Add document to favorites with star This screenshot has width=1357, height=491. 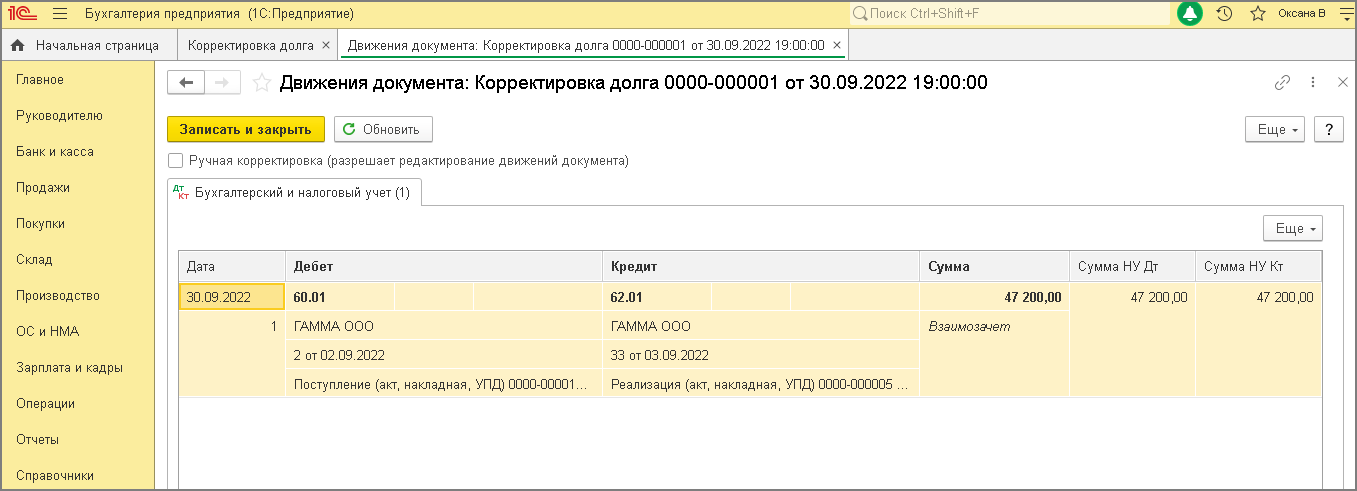[x=262, y=83]
